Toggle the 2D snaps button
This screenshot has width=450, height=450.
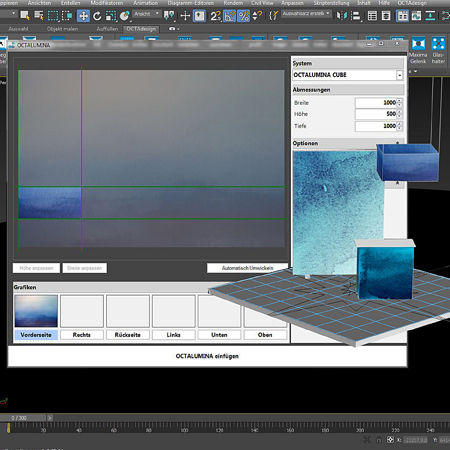(216, 16)
